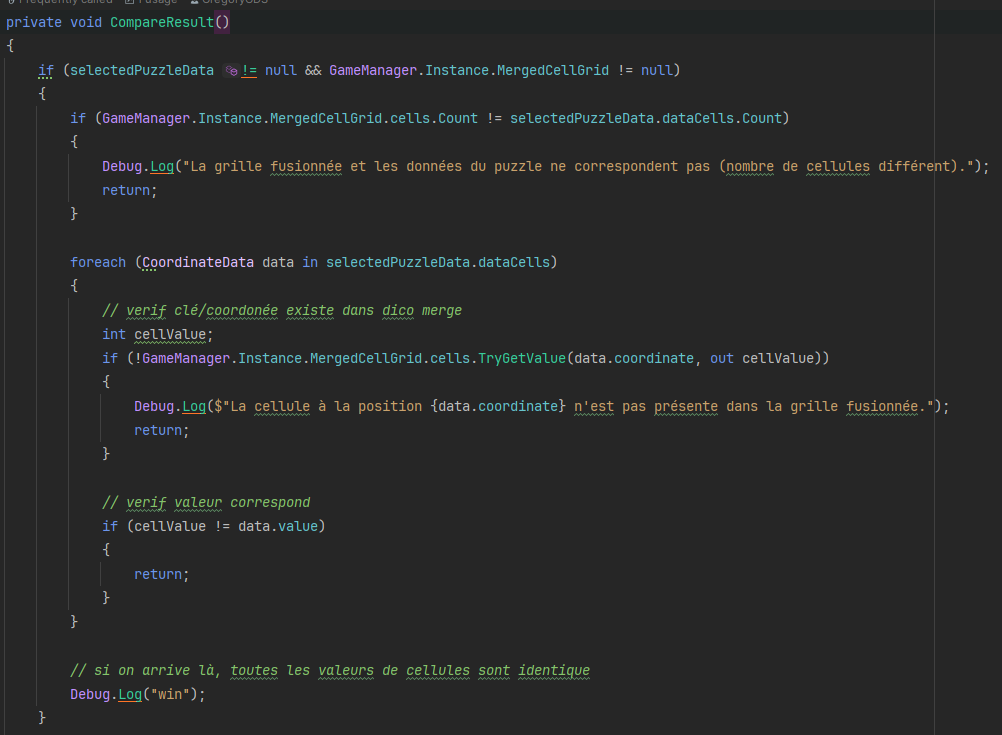The width and height of the screenshot is (1002, 735).
Task: Click the comment "// verif valeur correspond"
Action: click(206, 502)
